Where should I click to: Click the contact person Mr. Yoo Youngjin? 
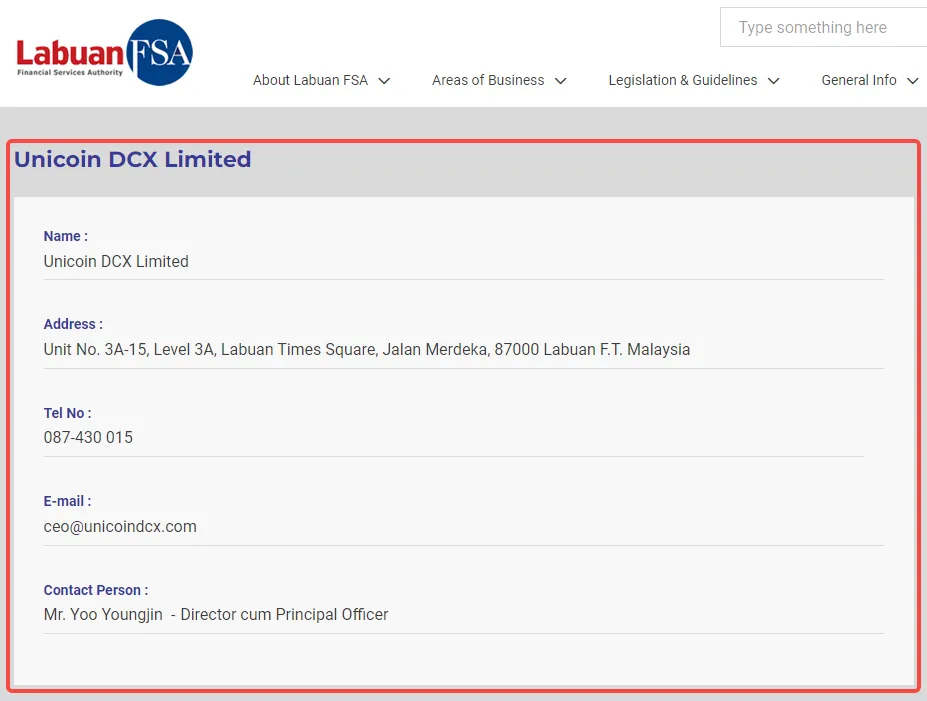click(103, 615)
